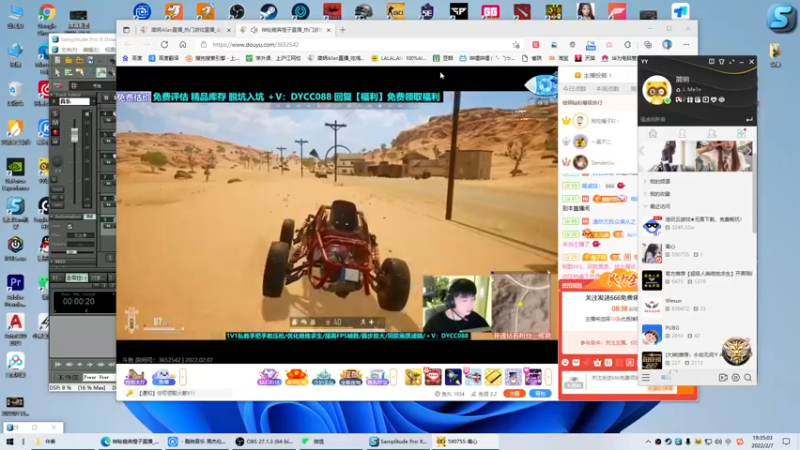Collapse 最近访问 section in YY
The image size is (800, 450).
[x=658, y=206]
